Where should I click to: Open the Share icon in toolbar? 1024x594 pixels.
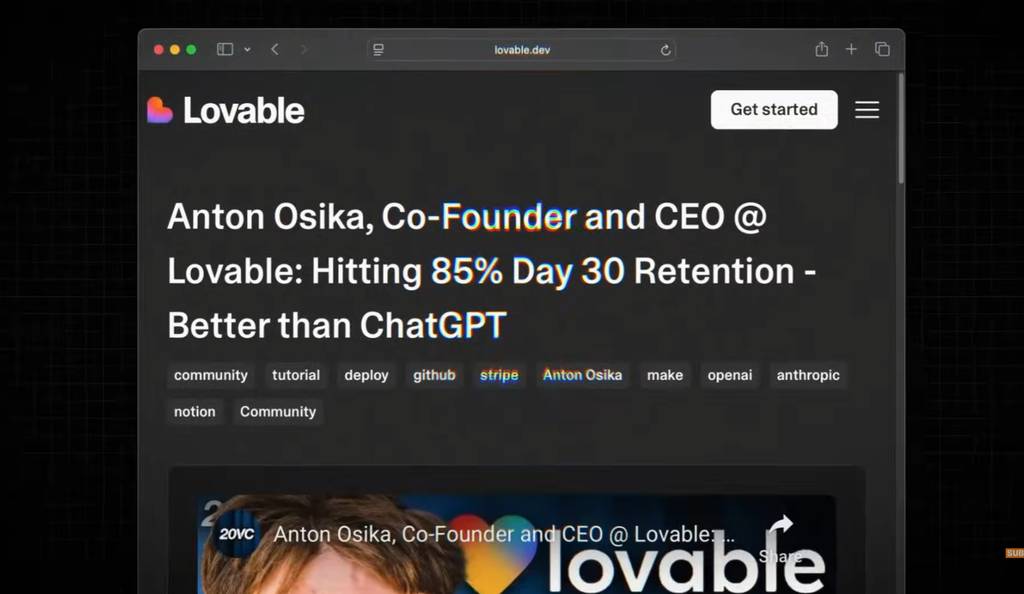click(x=822, y=49)
